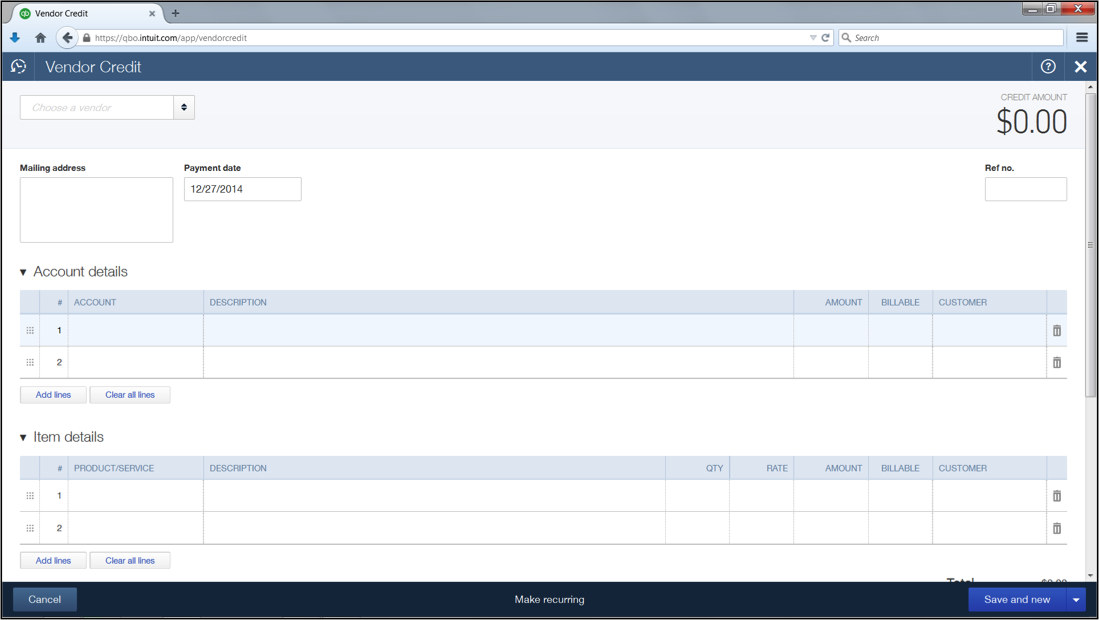Click the Payment date field

(243, 189)
